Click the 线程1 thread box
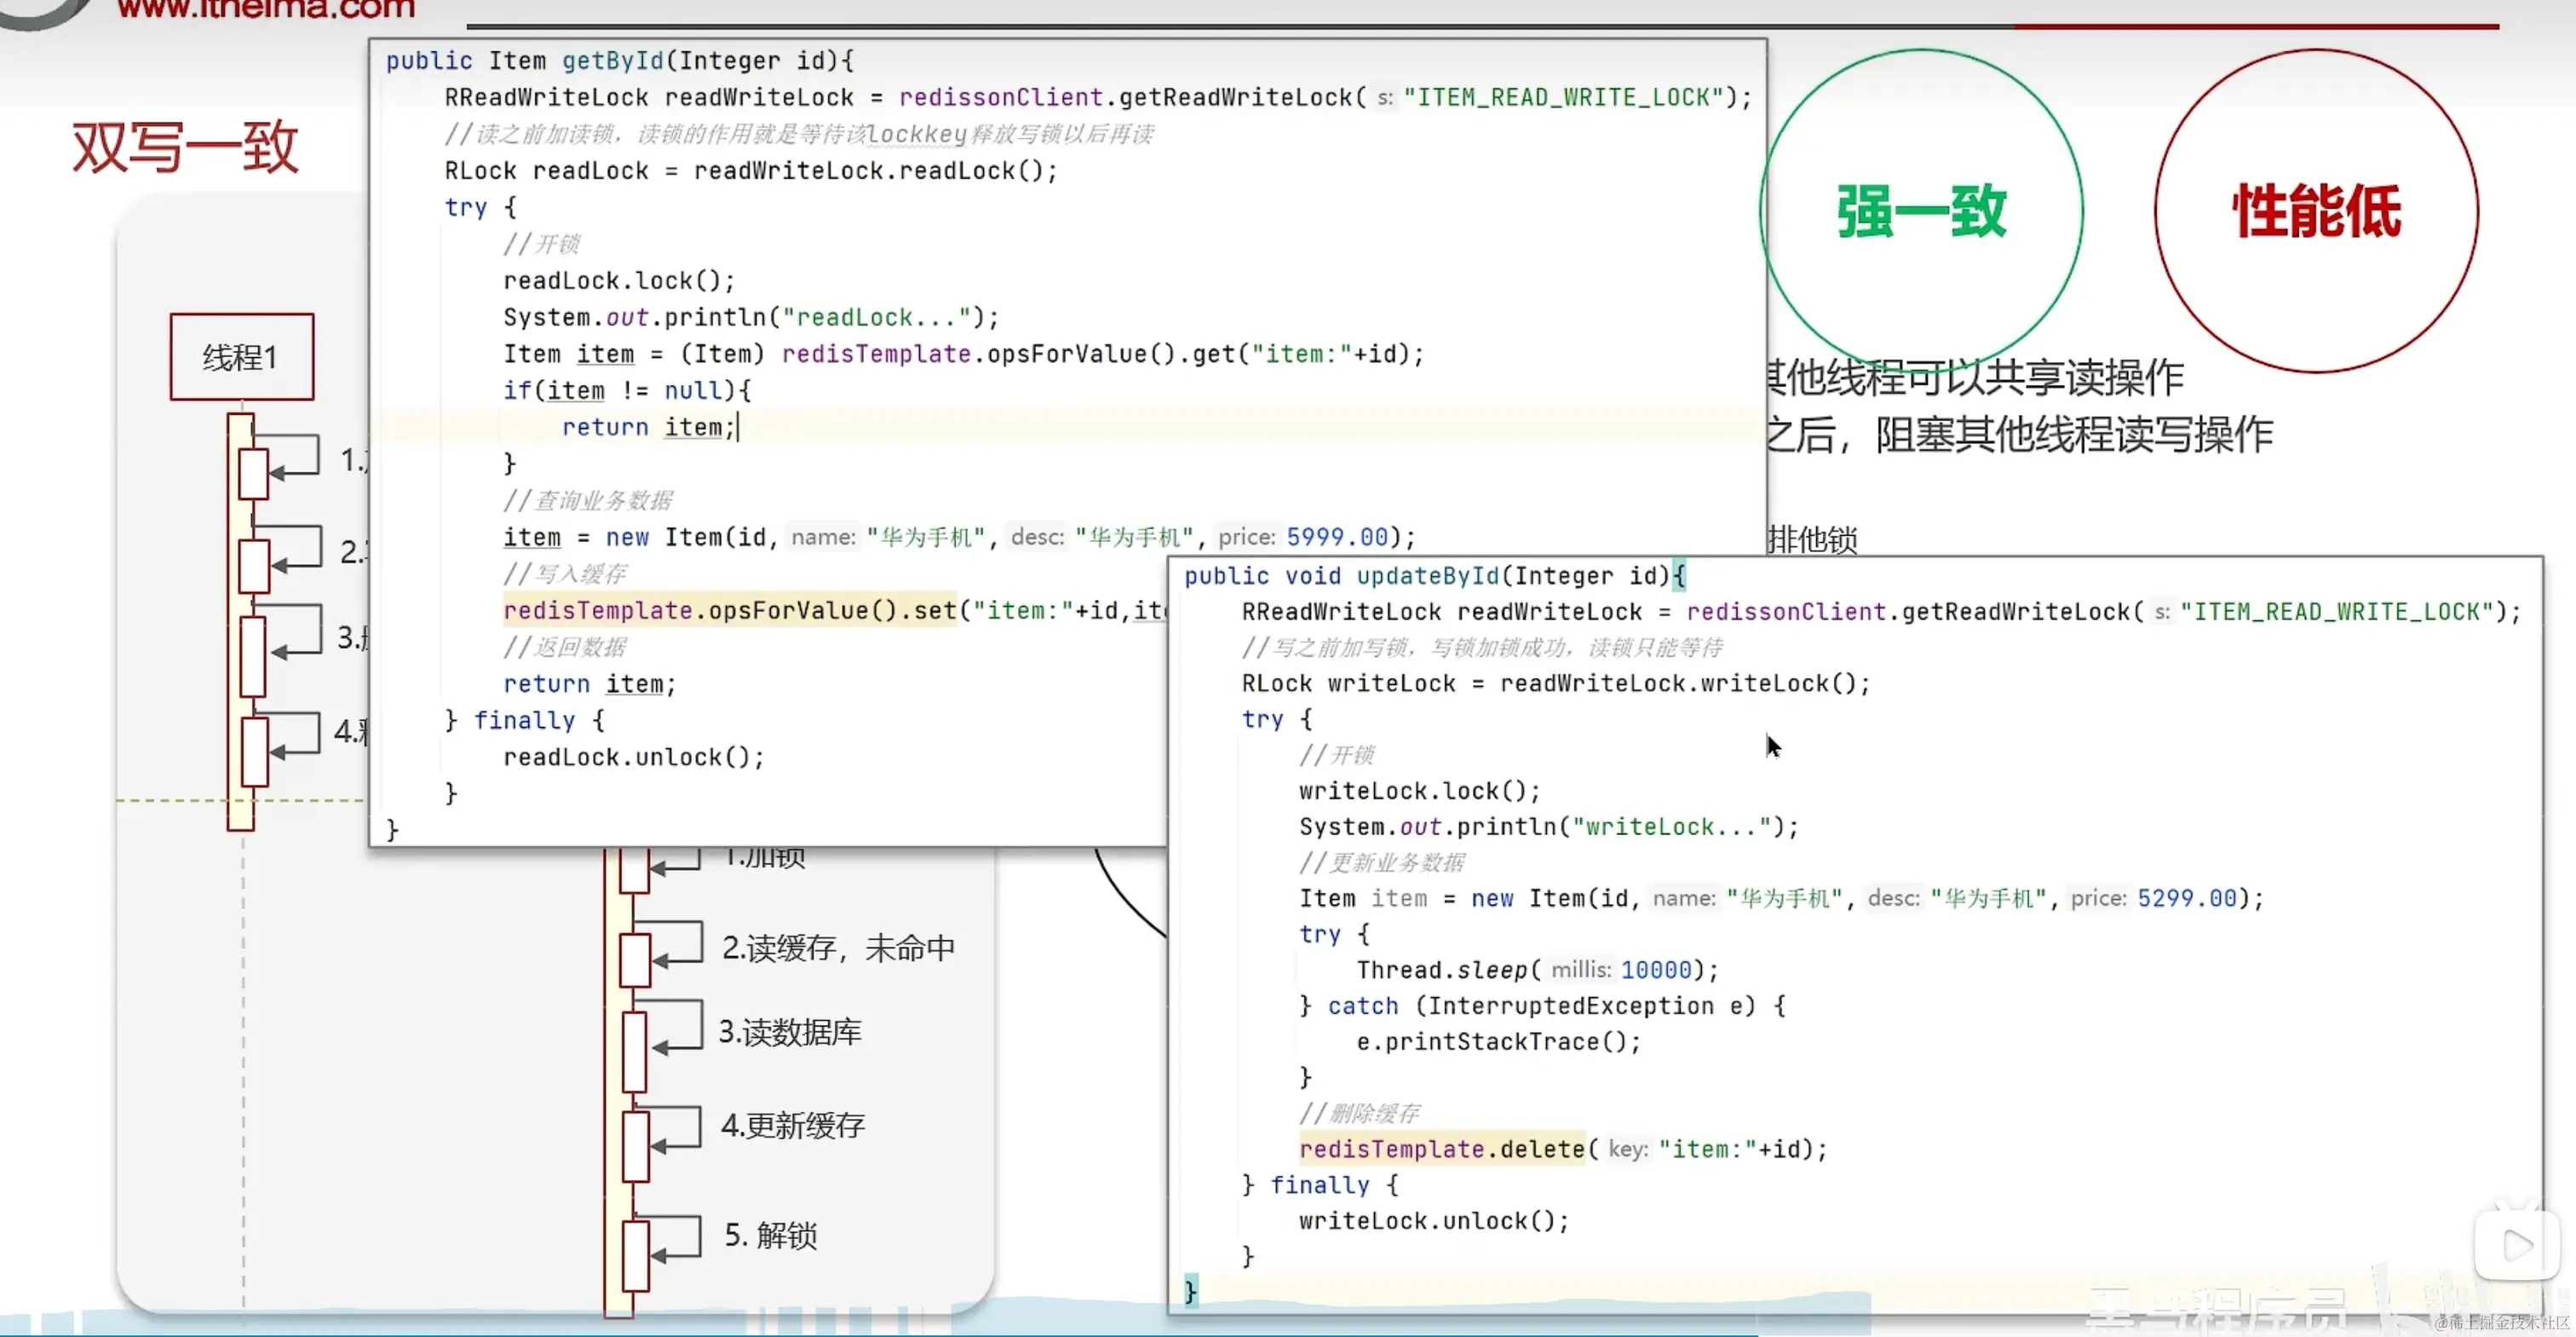Image resolution: width=2576 pixels, height=1337 pixels. pos(241,357)
